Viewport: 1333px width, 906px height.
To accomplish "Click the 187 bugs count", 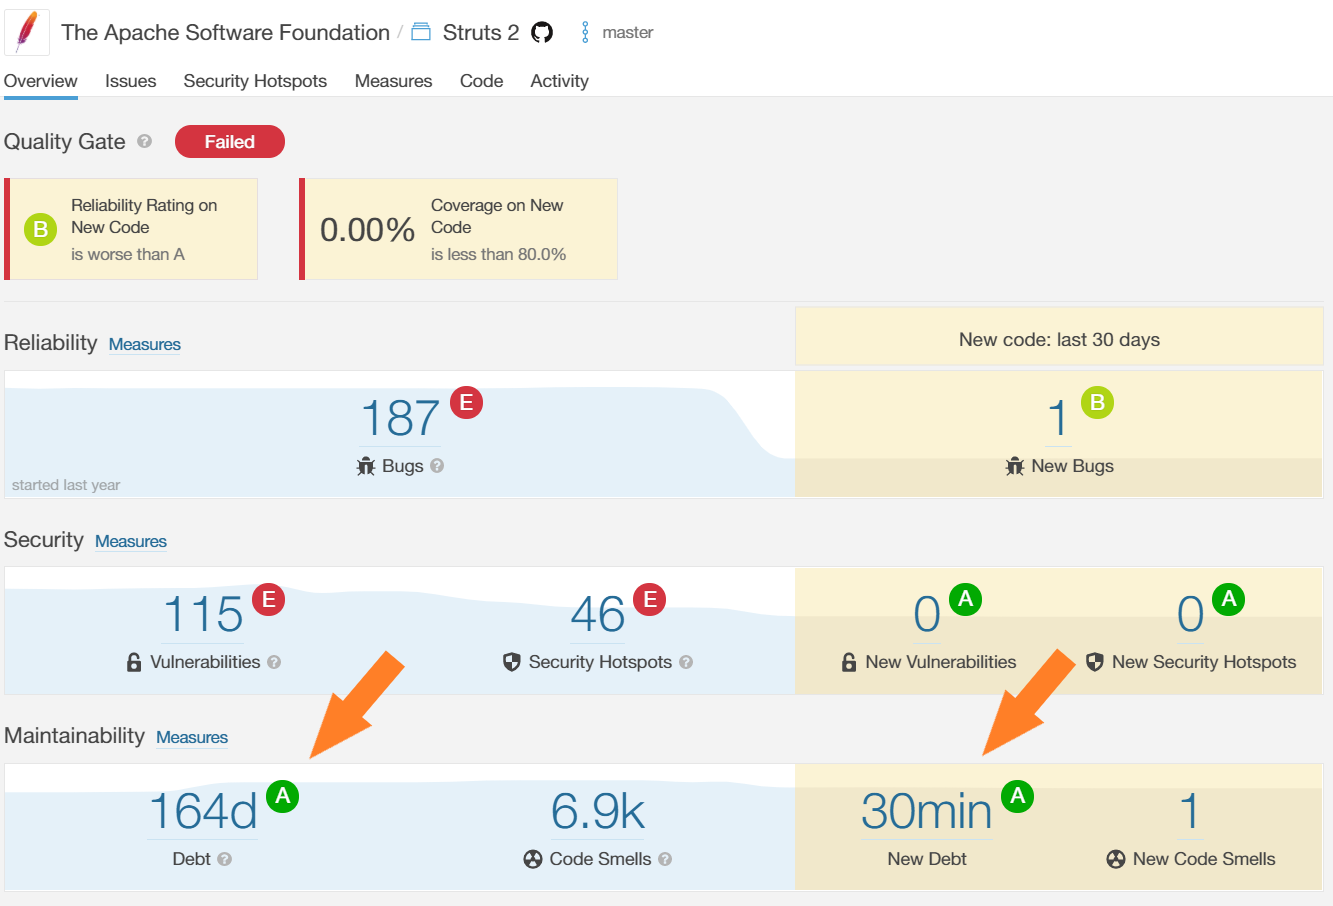I will coord(400,418).
